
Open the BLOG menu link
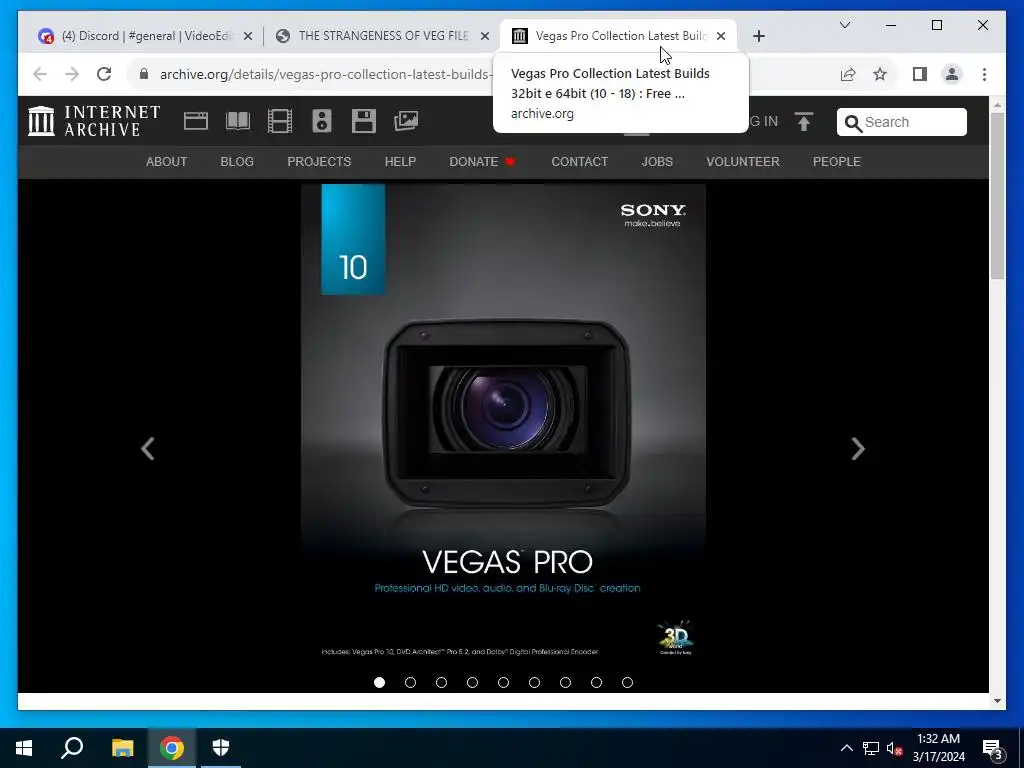click(237, 161)
